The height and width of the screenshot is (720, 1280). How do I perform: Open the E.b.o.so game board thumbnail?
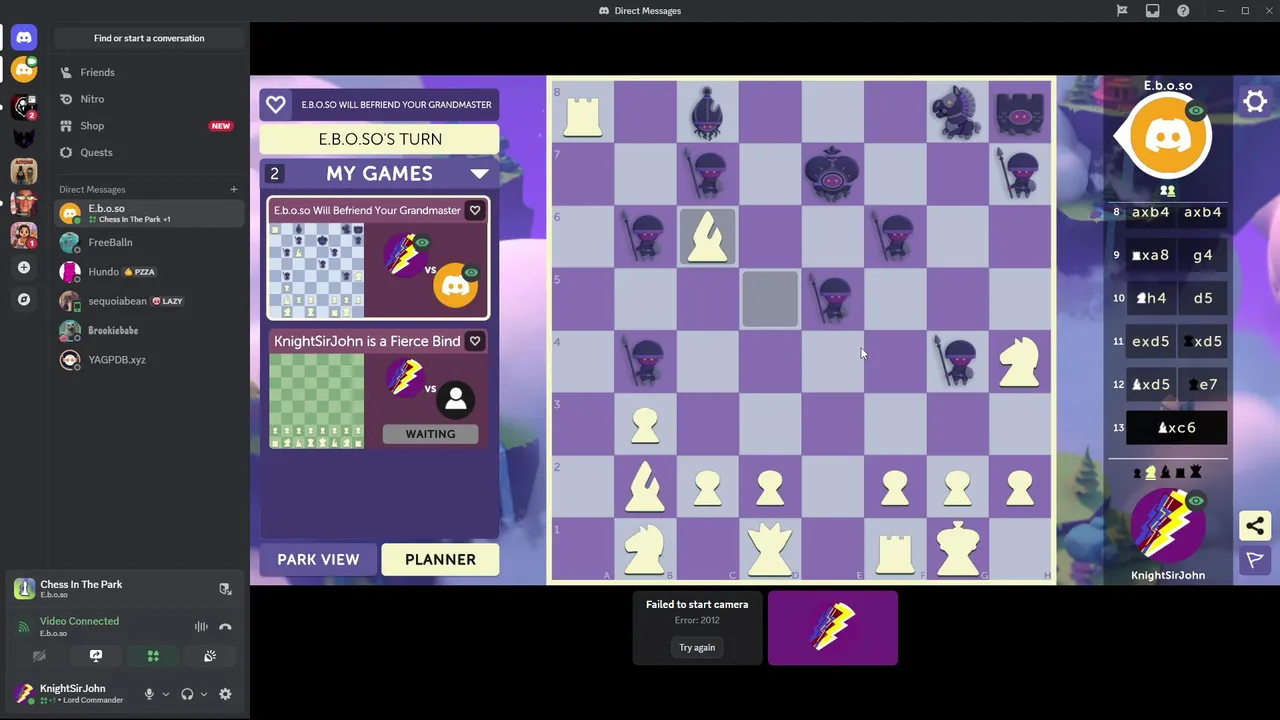[316, 270]
